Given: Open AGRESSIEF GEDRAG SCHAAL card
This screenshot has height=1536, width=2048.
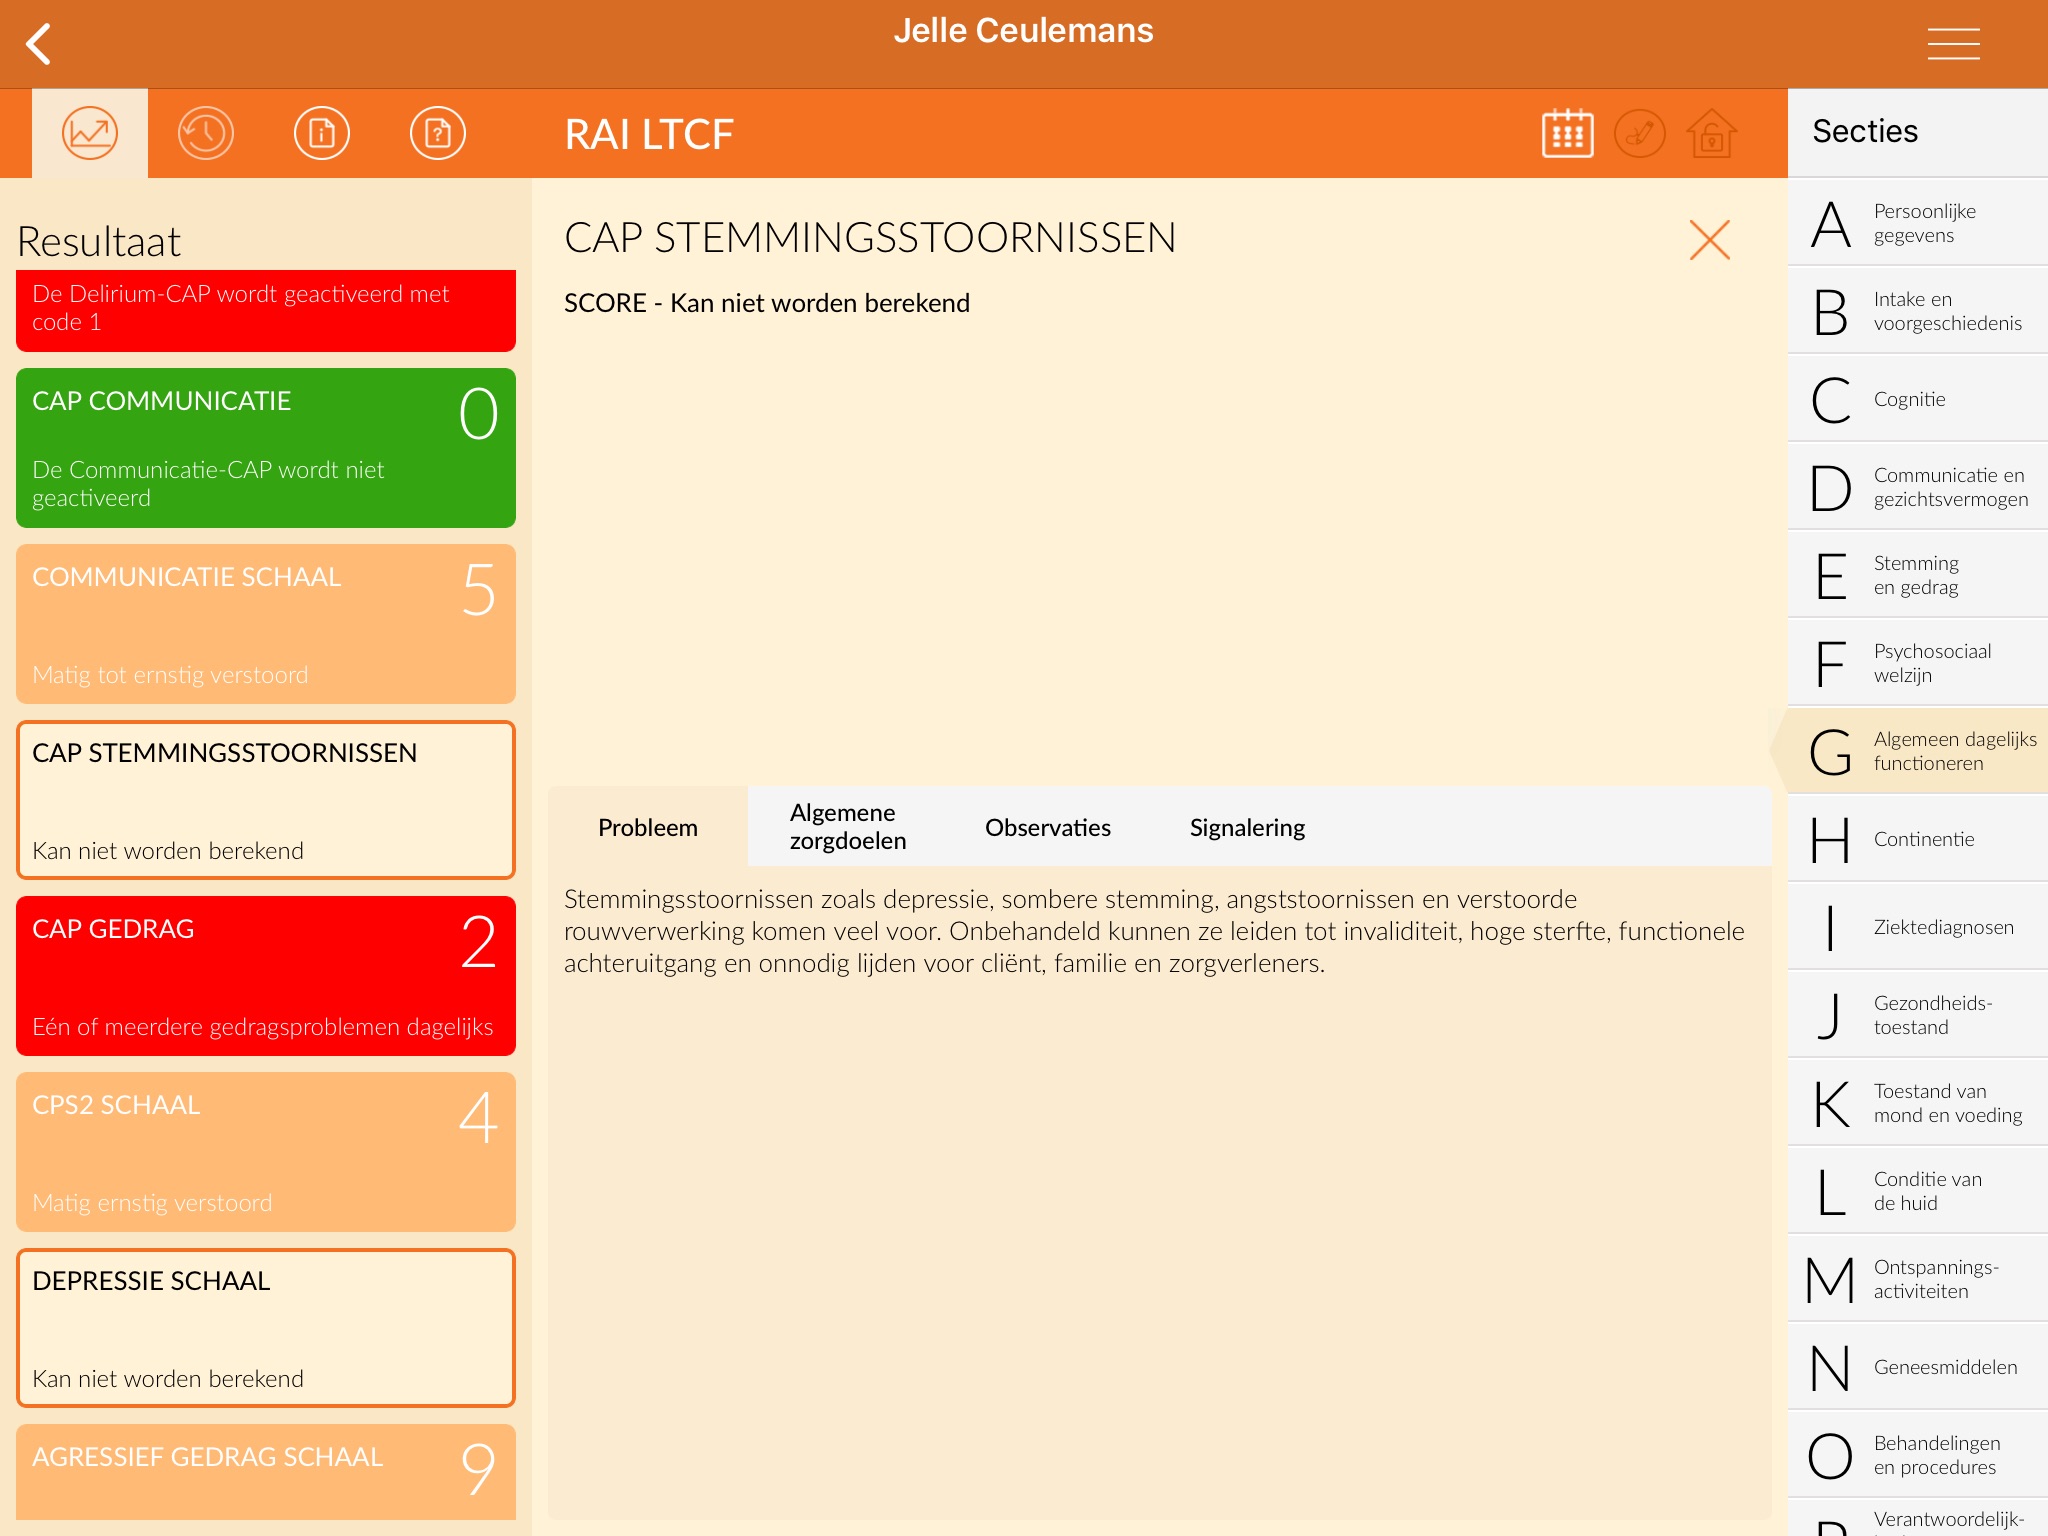Looking at the screenshot, I should (266, 1472).
